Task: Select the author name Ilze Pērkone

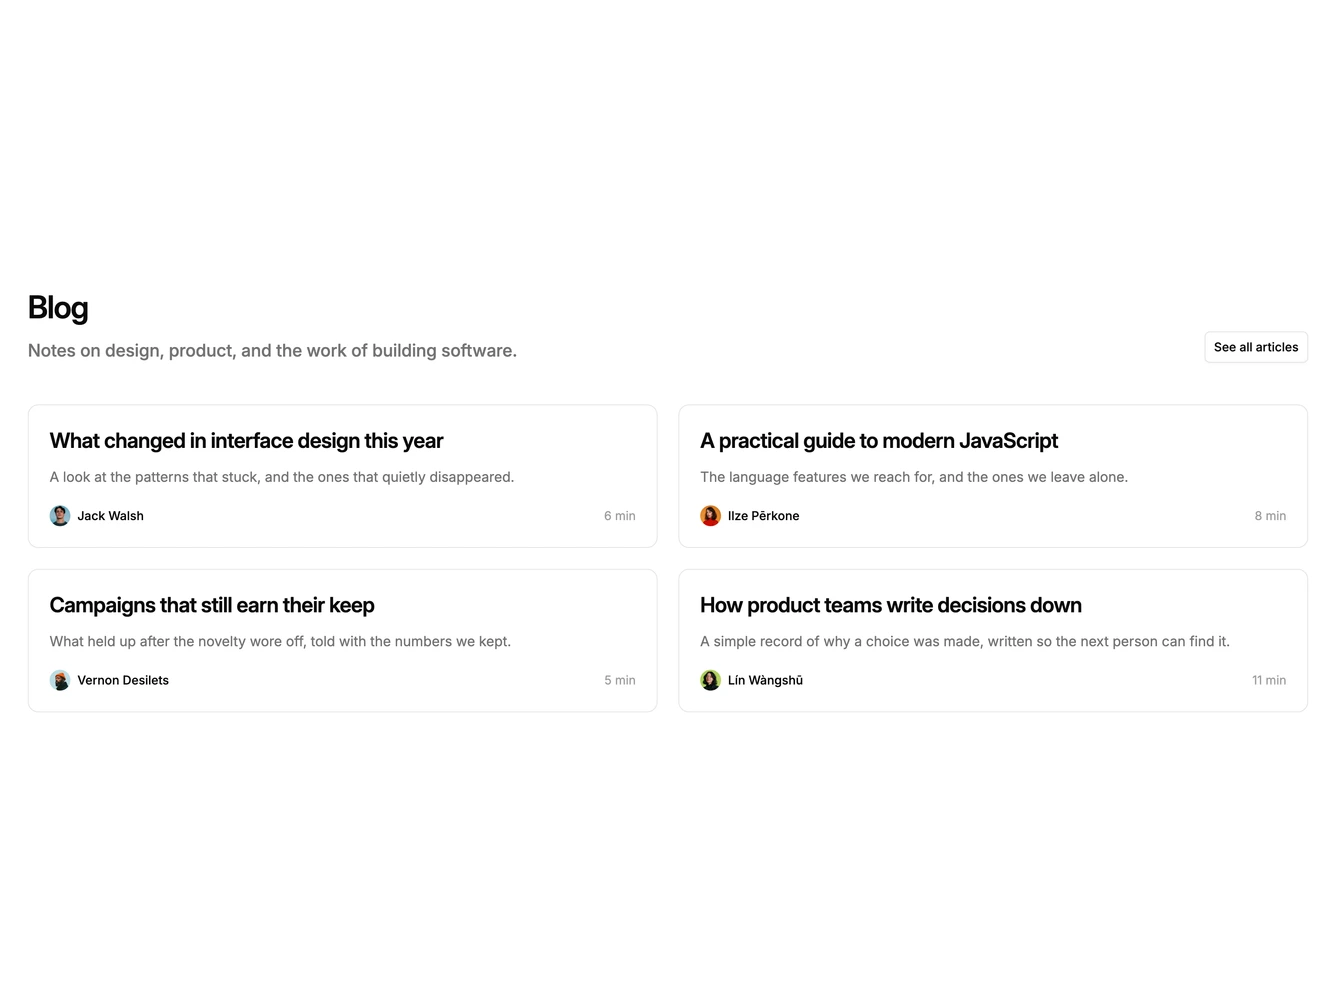Action: [764, 516]
